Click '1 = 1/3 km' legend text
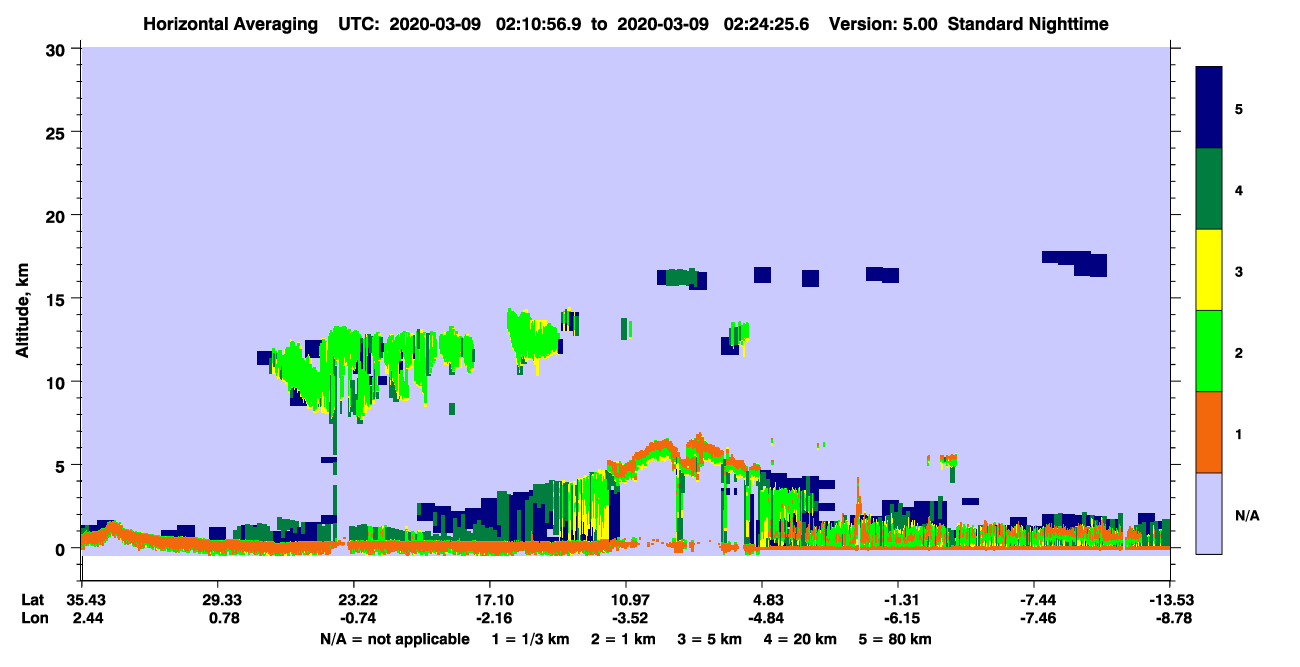1300x667 pixels. pos(529,639)
